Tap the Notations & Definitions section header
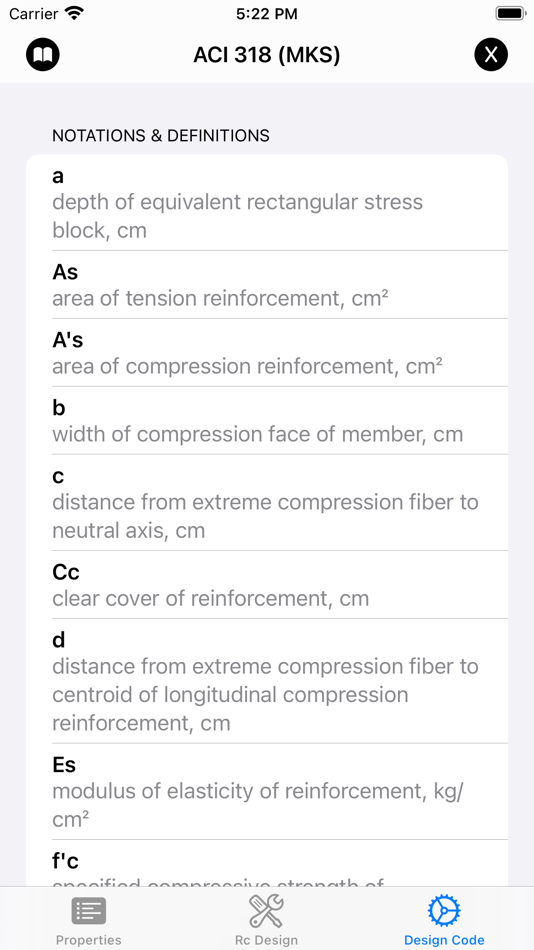 [161, 135]
